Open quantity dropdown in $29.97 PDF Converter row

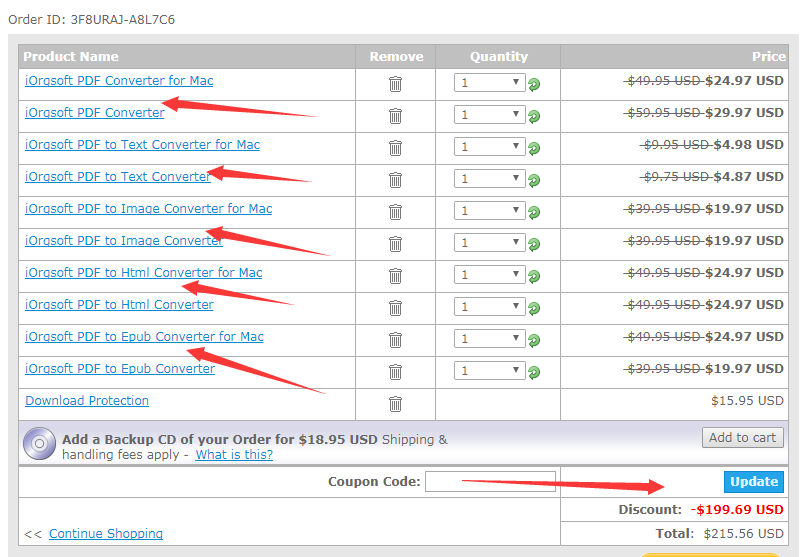tap(490, 114)
